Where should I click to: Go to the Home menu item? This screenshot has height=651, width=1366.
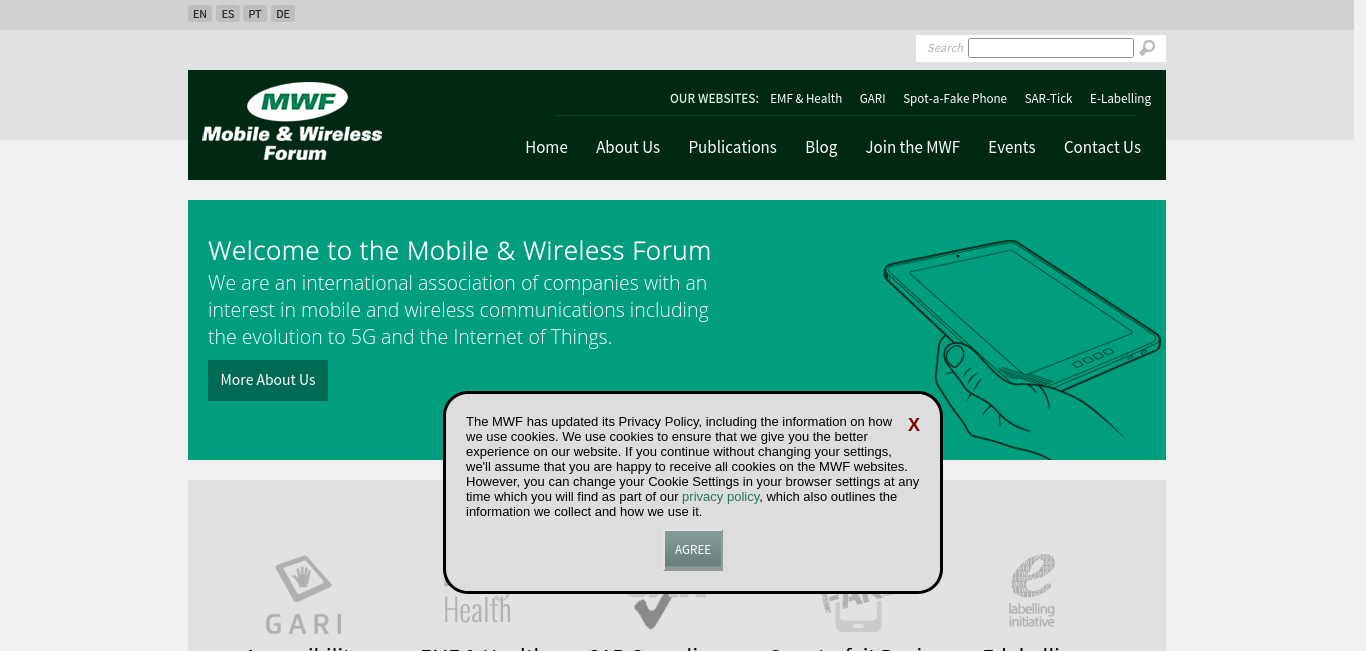click(546, 147)
